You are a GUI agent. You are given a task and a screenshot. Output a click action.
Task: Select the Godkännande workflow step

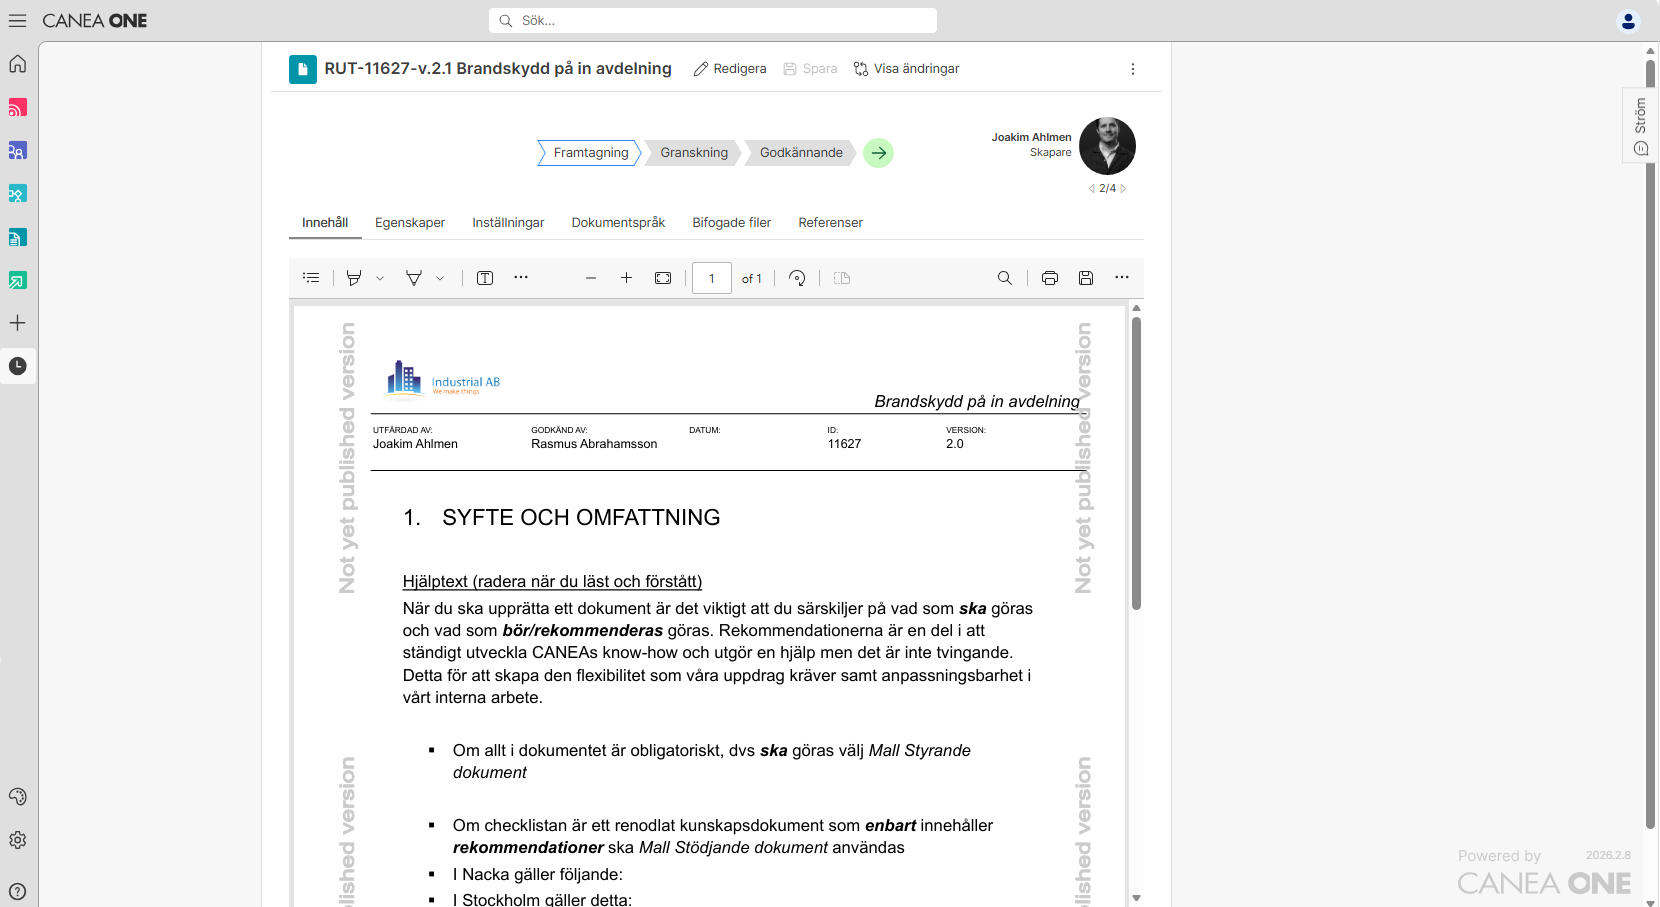pyautogui.click(x=801, y=153)
